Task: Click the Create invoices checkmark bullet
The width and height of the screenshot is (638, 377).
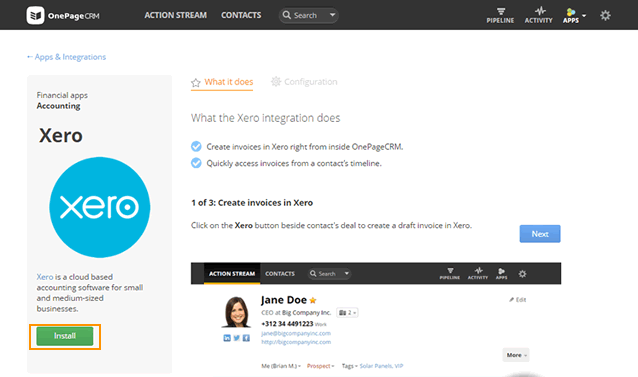Action: coord(196,146)
